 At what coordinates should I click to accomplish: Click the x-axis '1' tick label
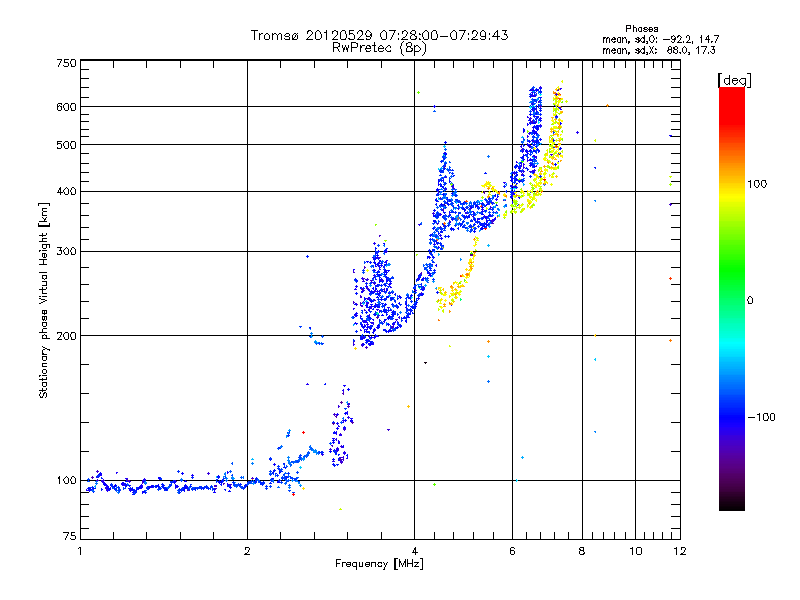click(80, 551)
